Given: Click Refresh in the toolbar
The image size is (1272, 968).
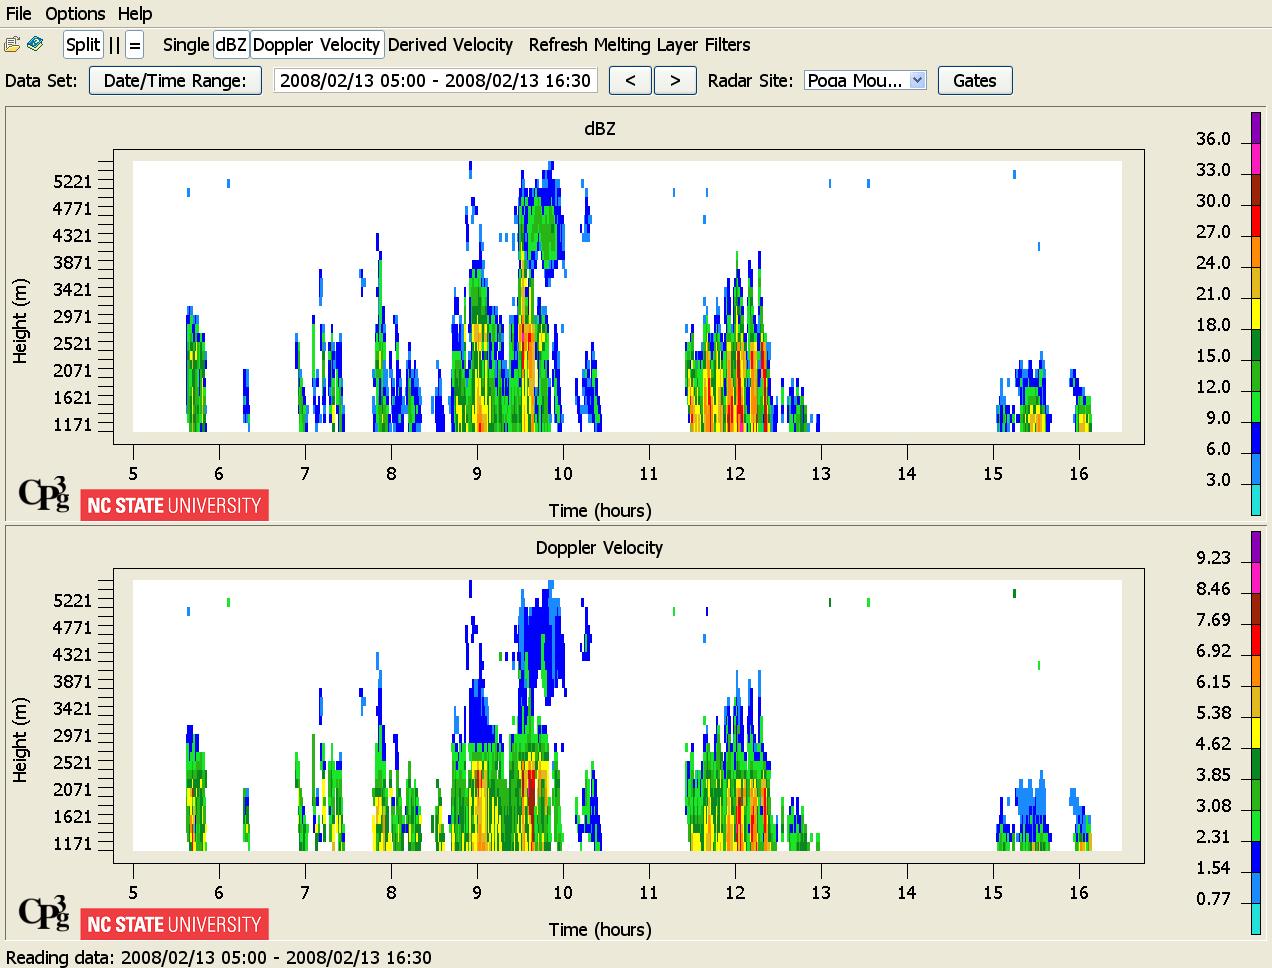Looking at the screenshot, I should [x=558, y=45].
